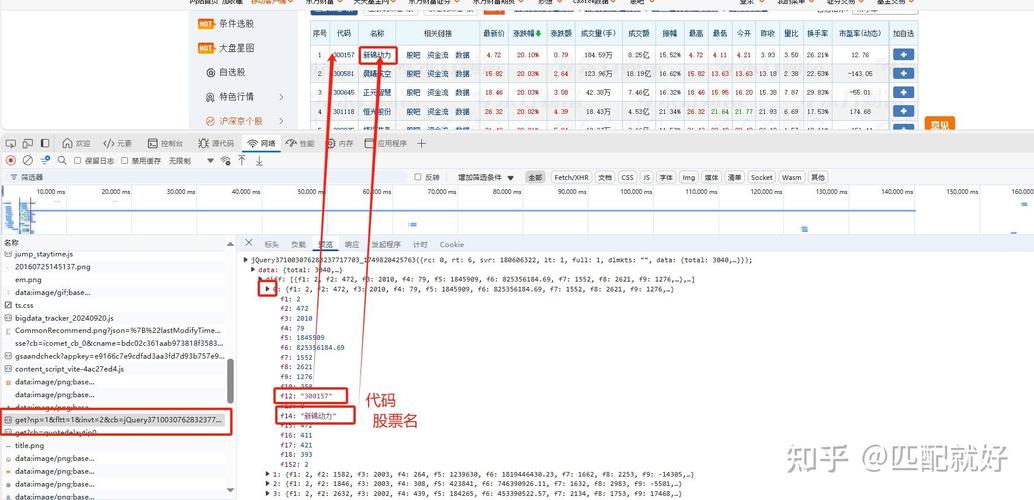Image resolution: width=1034 pixels, height=500 pixels.
Task: Click the inspect element picker icon
Action: (11, 143)
